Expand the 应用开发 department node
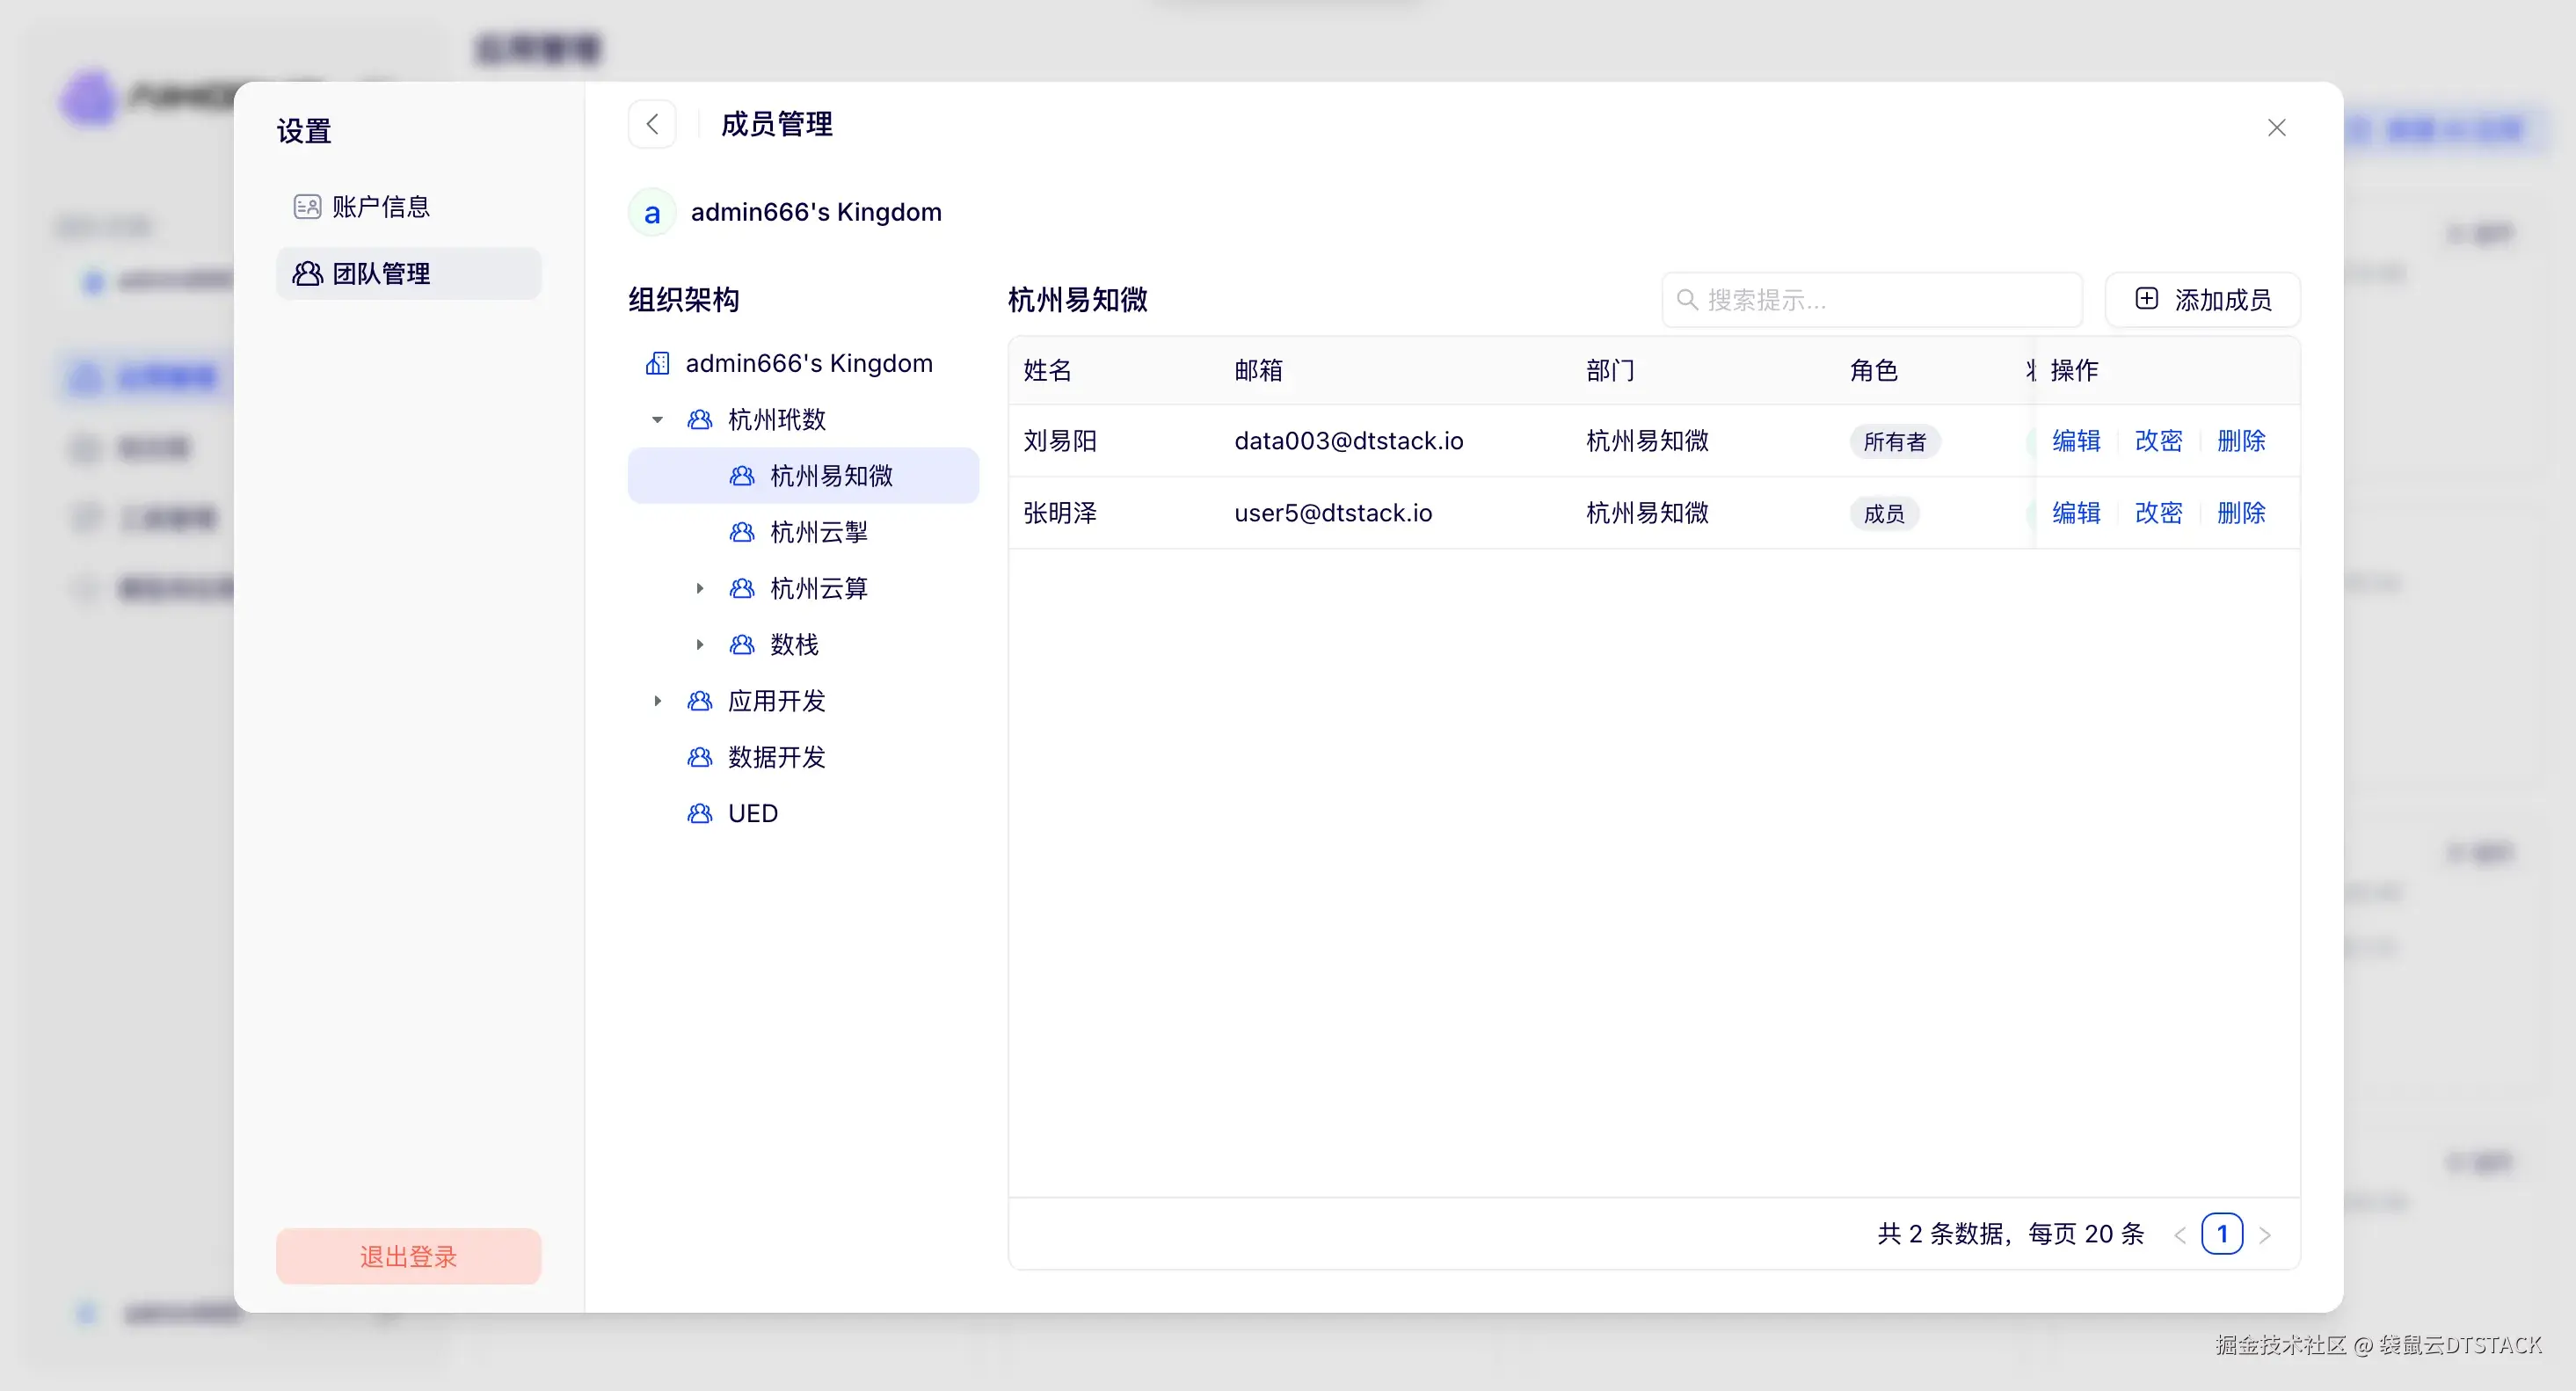Image resolution: width=2576 pixels, height=1391 pixels. pos(657,701)
